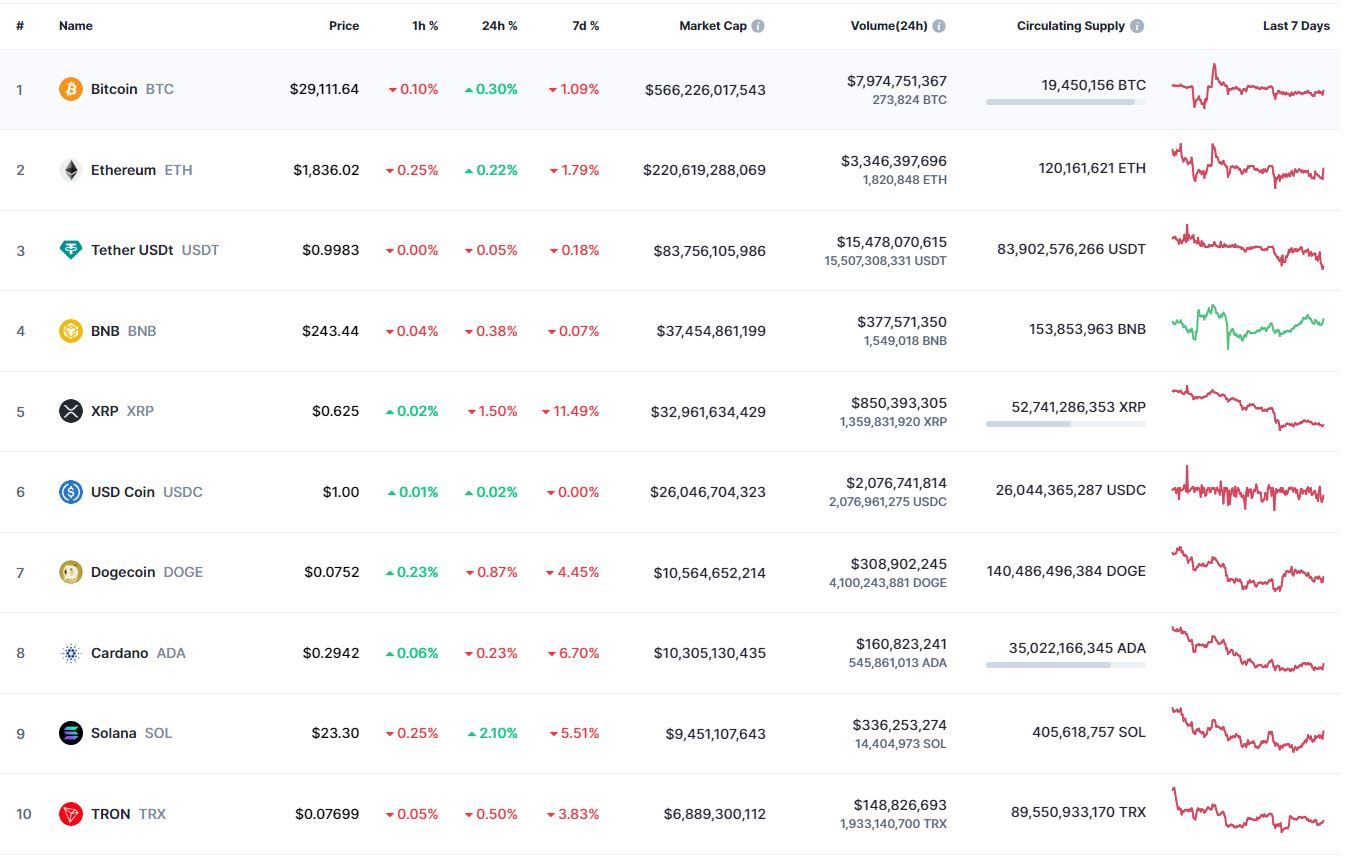Click the Tether USDt logo icon
The height and width of the screenshot is (860, 1362).
pos(70,250)
